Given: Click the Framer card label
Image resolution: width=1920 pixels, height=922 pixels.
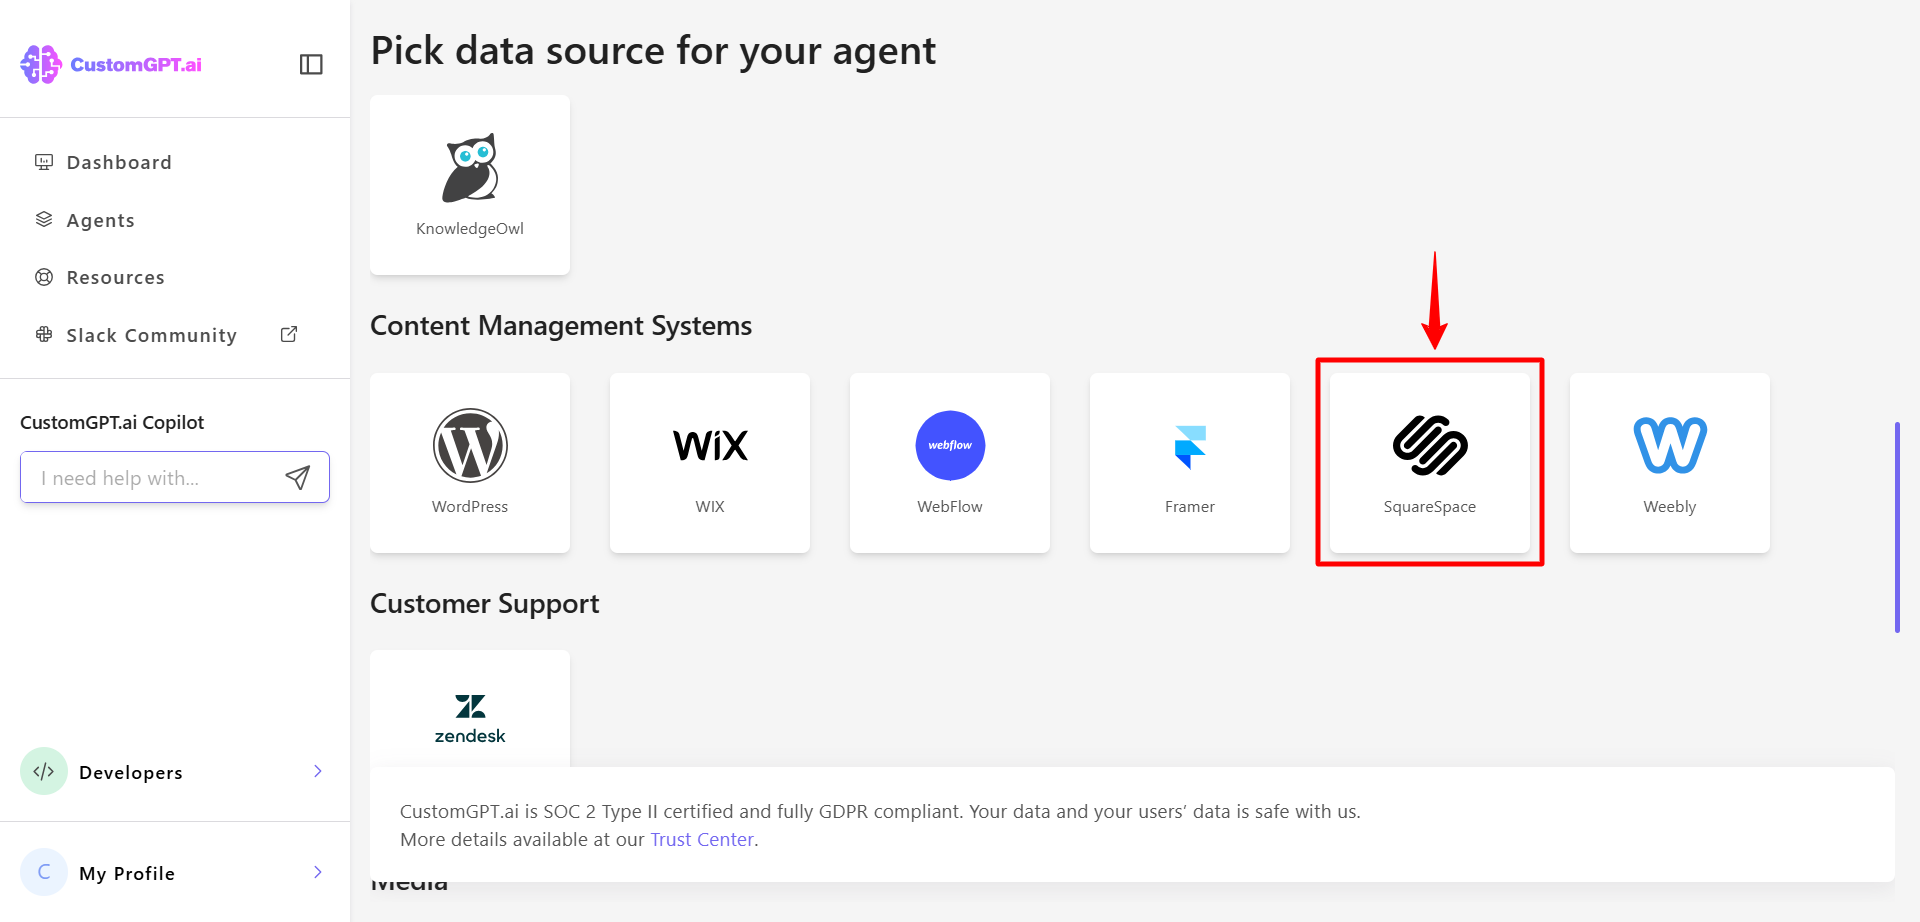Looking at the screenshot, I should point(1190,506).
